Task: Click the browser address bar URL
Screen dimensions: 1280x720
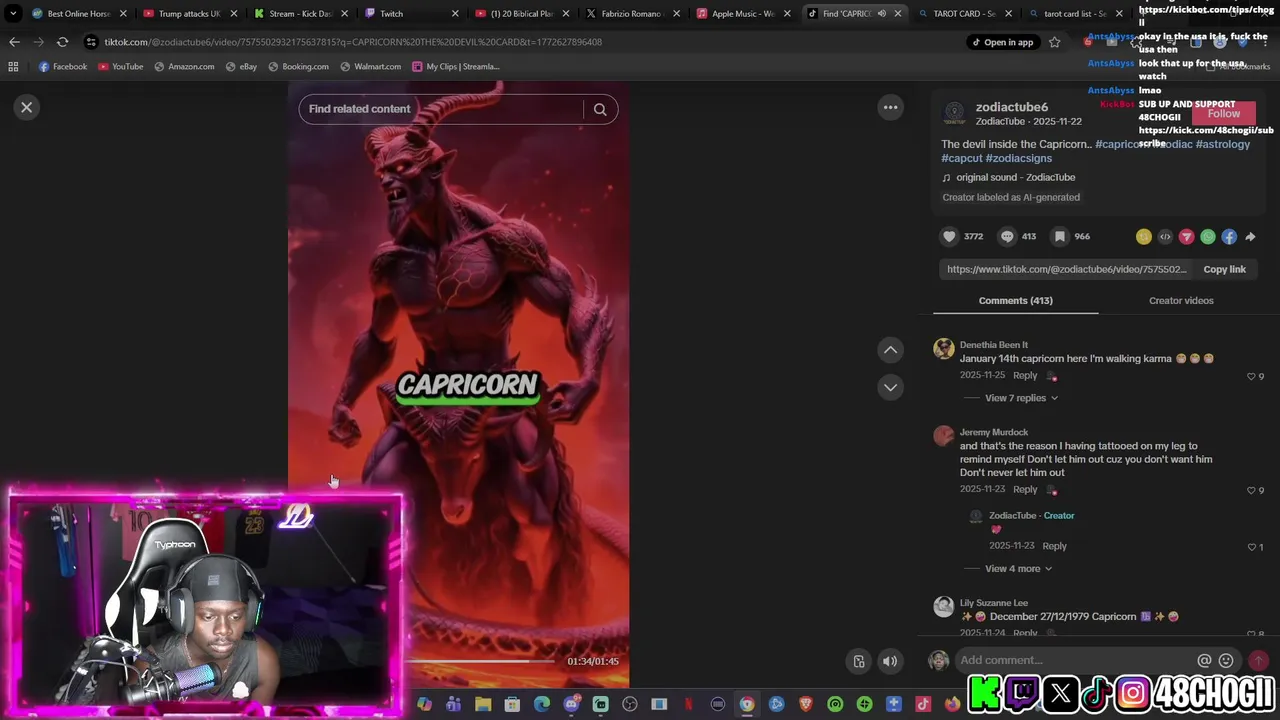Action: coord(353,42)
